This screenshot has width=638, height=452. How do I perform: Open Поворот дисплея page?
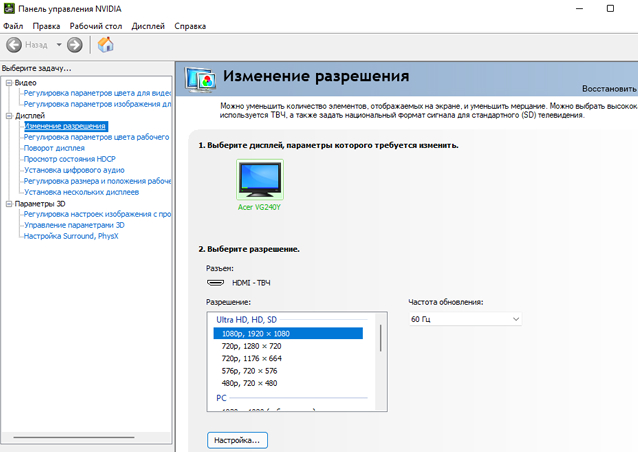(x=54, y=148)
